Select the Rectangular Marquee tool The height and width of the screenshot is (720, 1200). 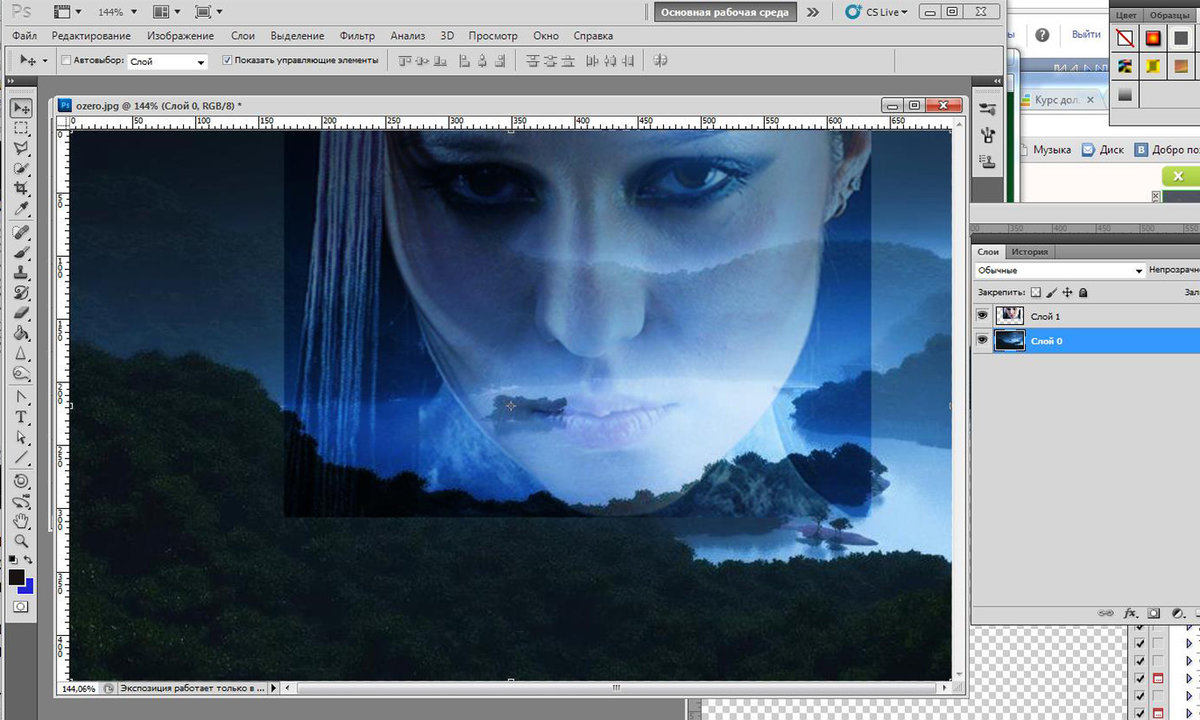click(x=21, y=128)
